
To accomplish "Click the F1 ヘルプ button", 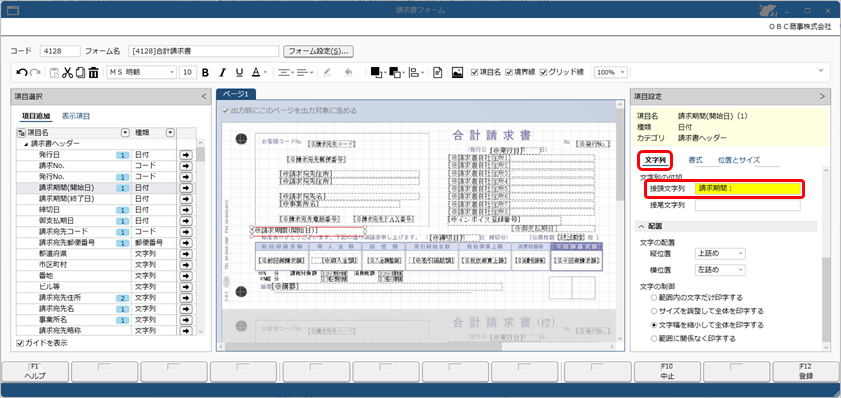I will 35,371.
